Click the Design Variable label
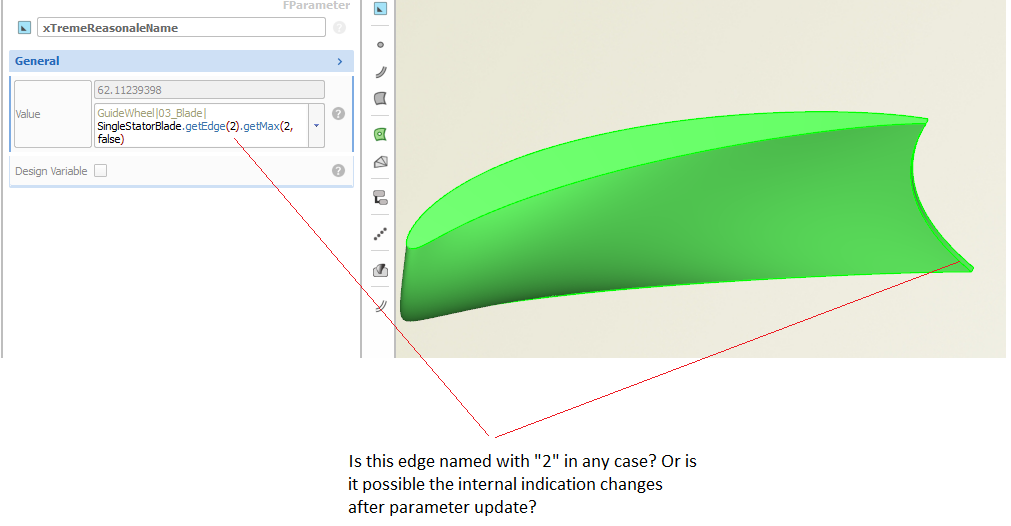 click(x=51, y=171)
